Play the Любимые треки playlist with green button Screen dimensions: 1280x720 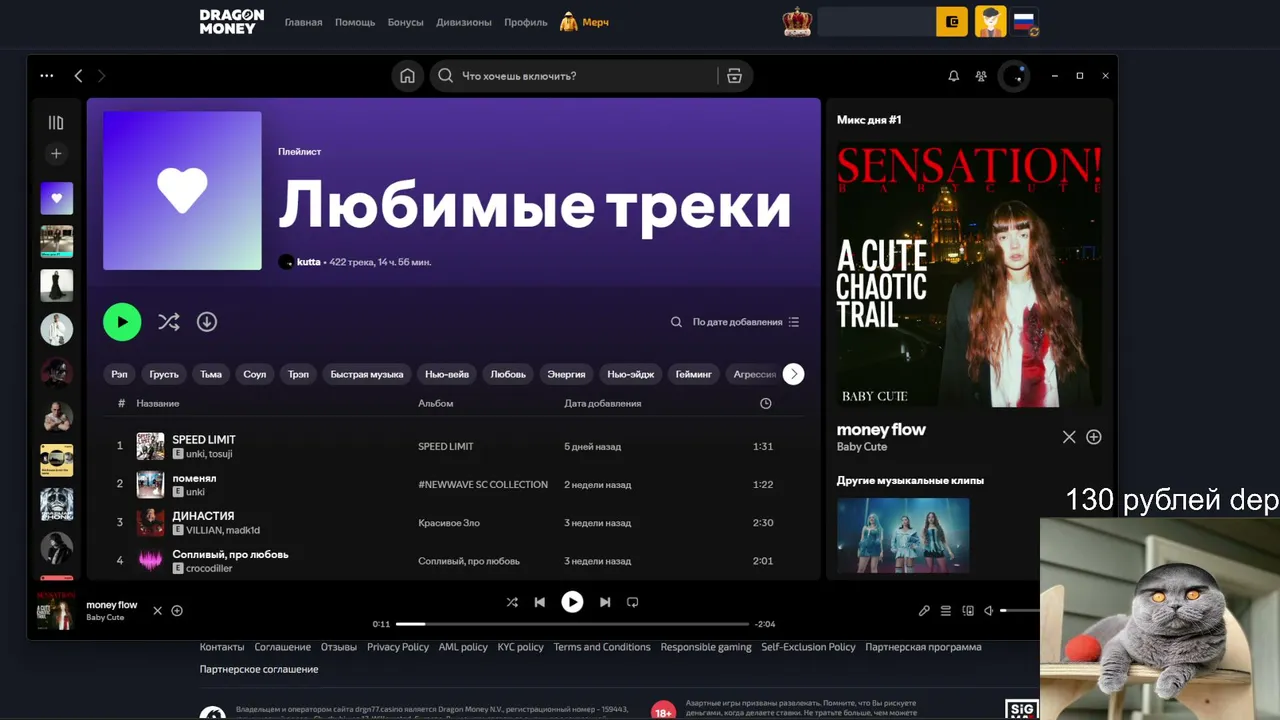coord(122,322)
